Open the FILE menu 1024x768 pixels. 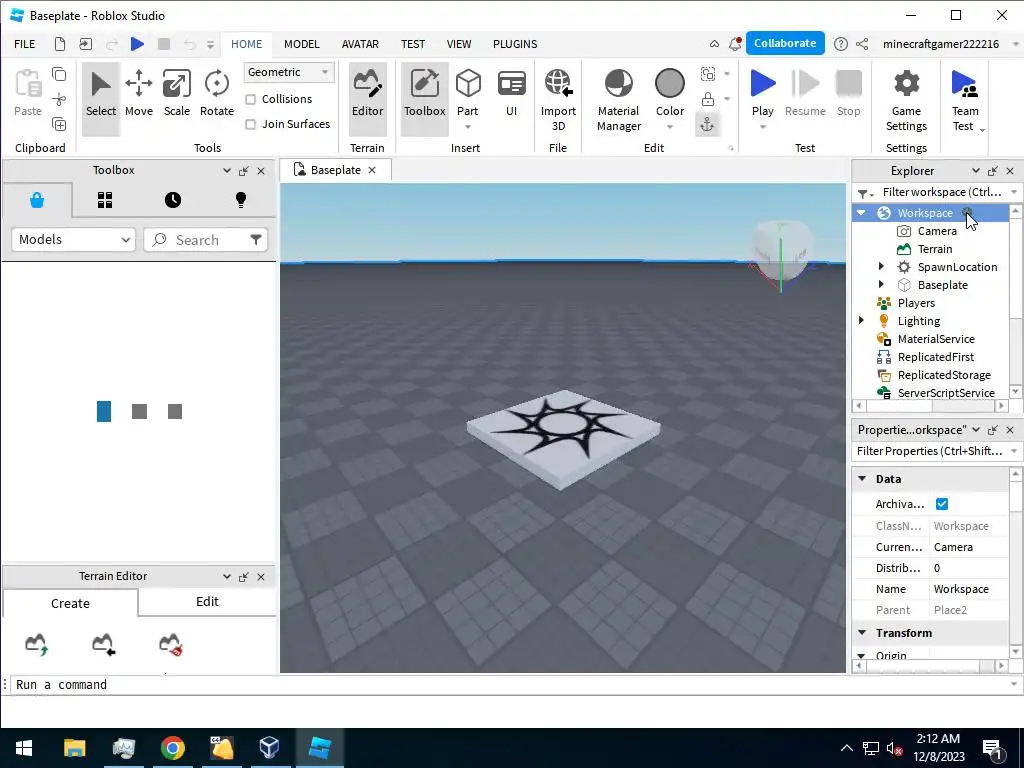pos(25,44)
